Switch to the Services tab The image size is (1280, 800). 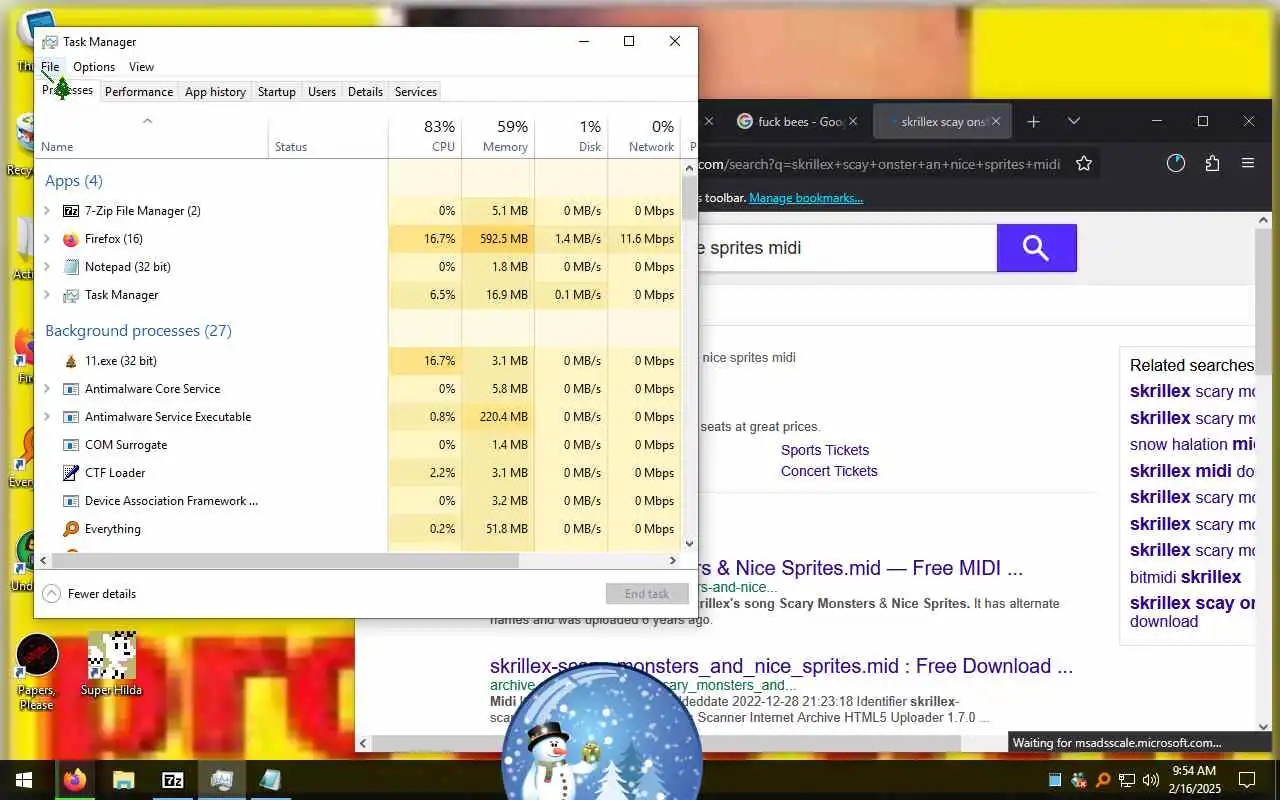click(x=416, y=91)
